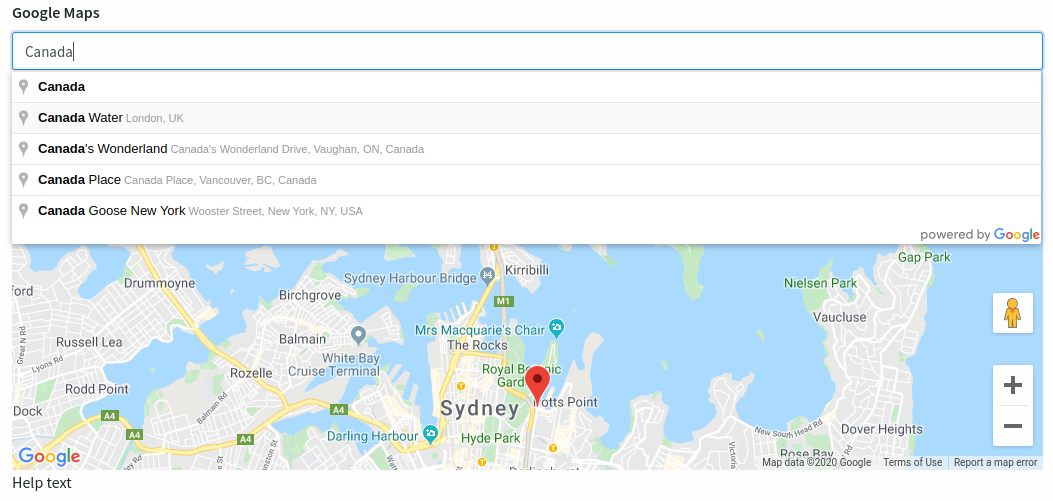Click the pin icon beside Canada's Wonderland

(24, 149)
